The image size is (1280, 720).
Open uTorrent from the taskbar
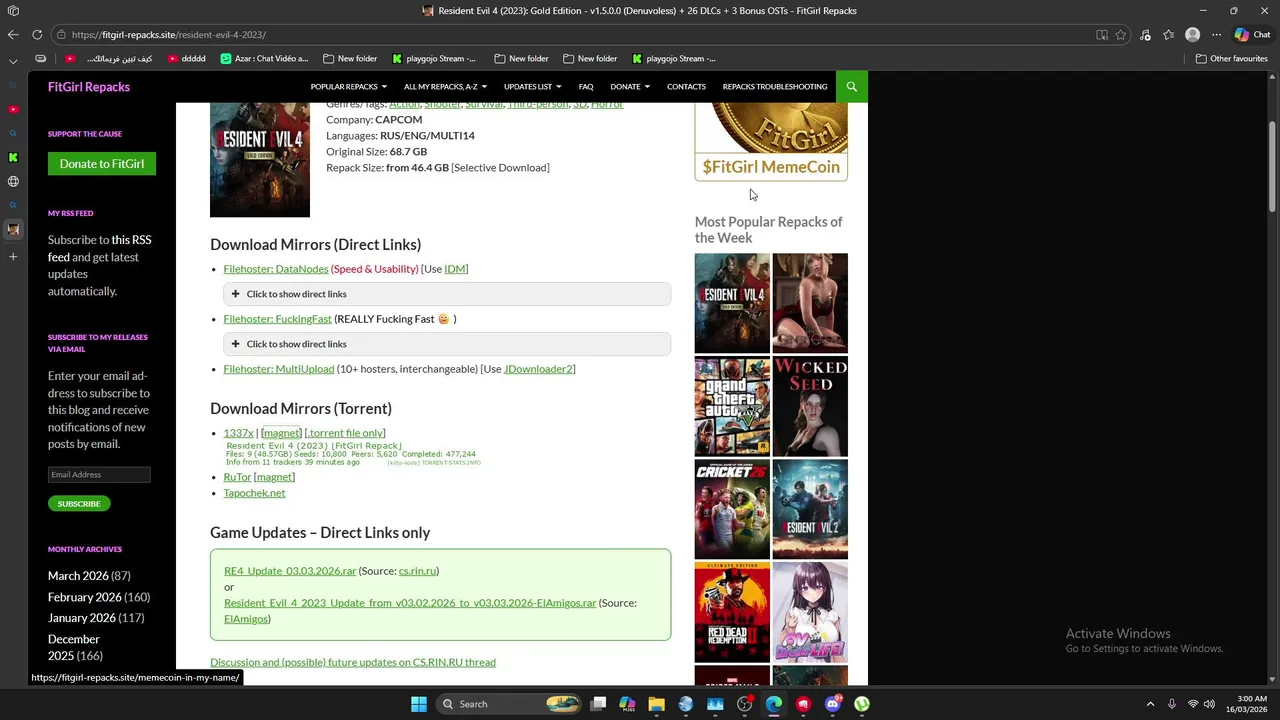pyautogui.click(x=862, y=704)
